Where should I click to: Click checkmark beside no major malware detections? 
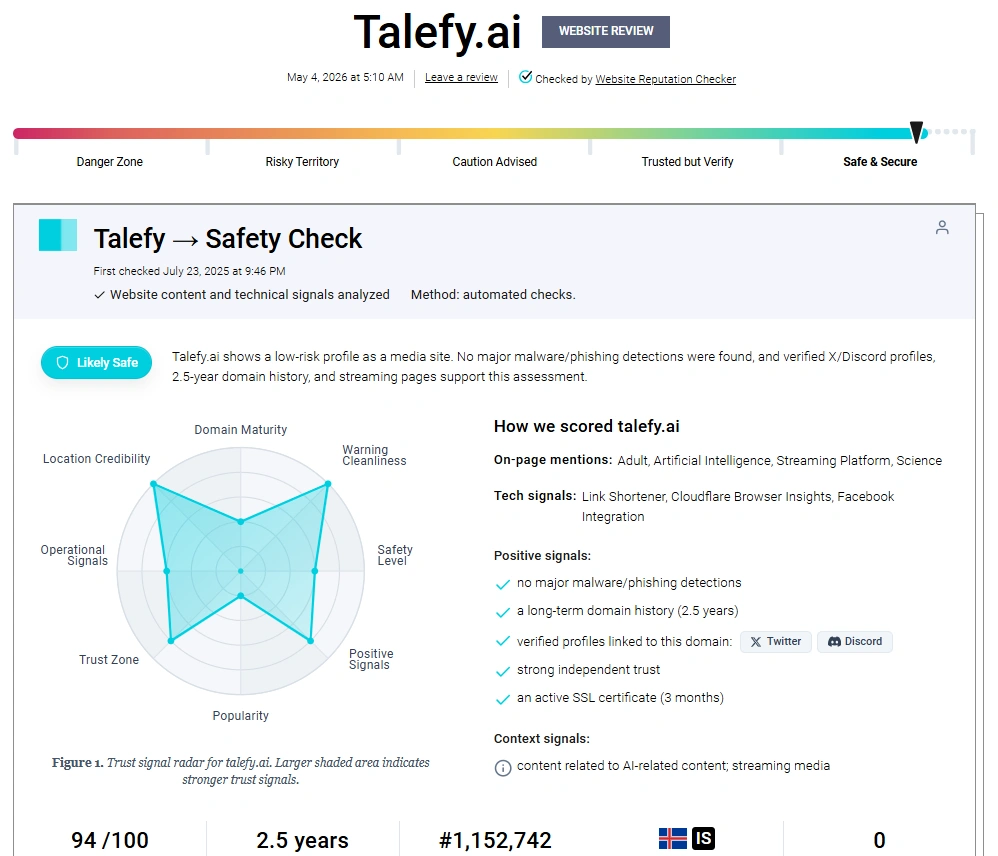point(503,584)
